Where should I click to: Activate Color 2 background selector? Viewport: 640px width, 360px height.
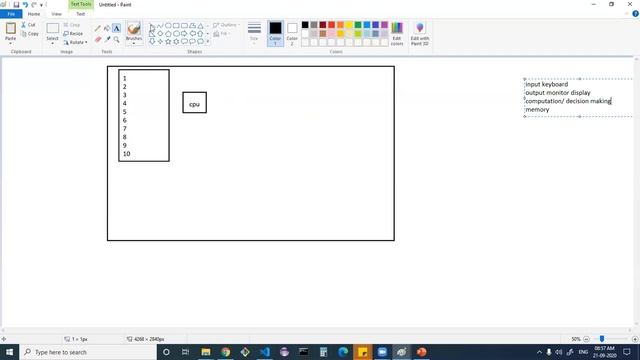(292, 33)
